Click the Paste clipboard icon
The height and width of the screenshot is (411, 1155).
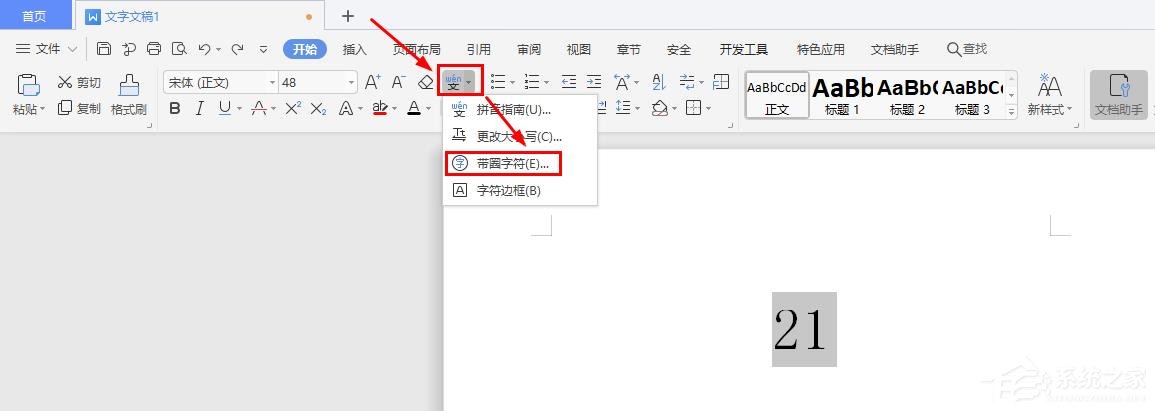pos(27,85)
